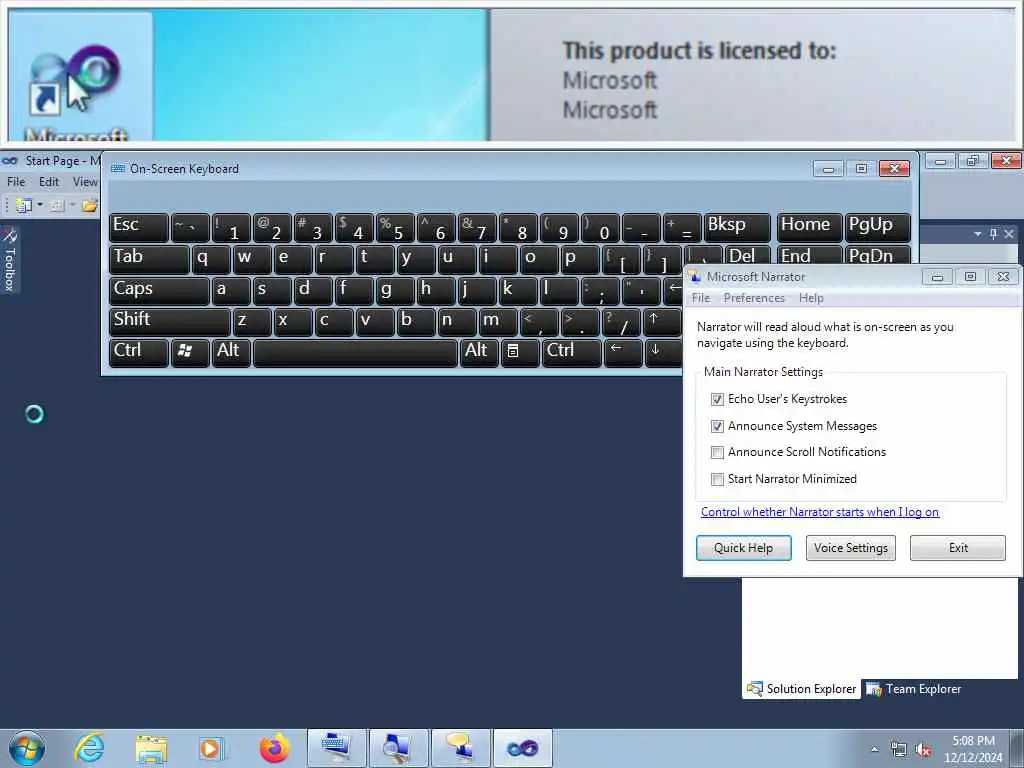Open Windows Explorer from the taskbar

pos(151,748)
